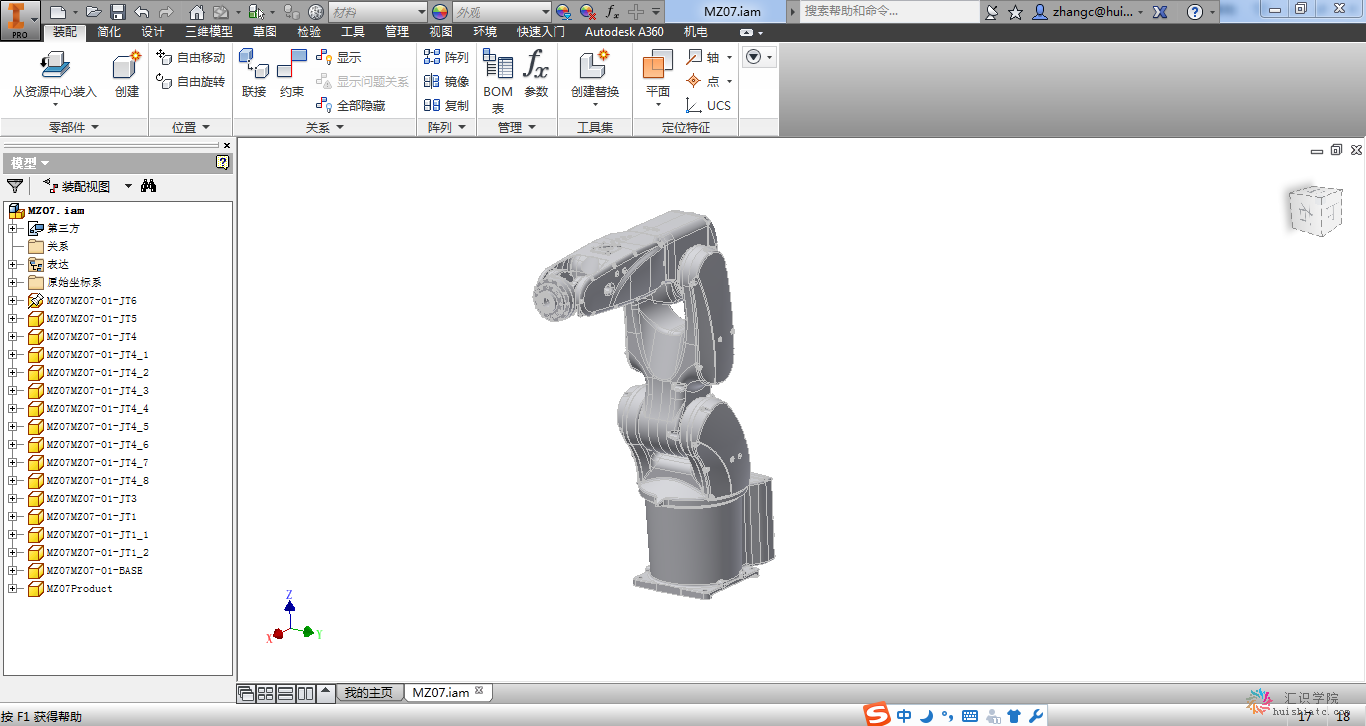1366x726 pixels.
Task: Click the 创建 create component icon
Action: coord(127,75)
